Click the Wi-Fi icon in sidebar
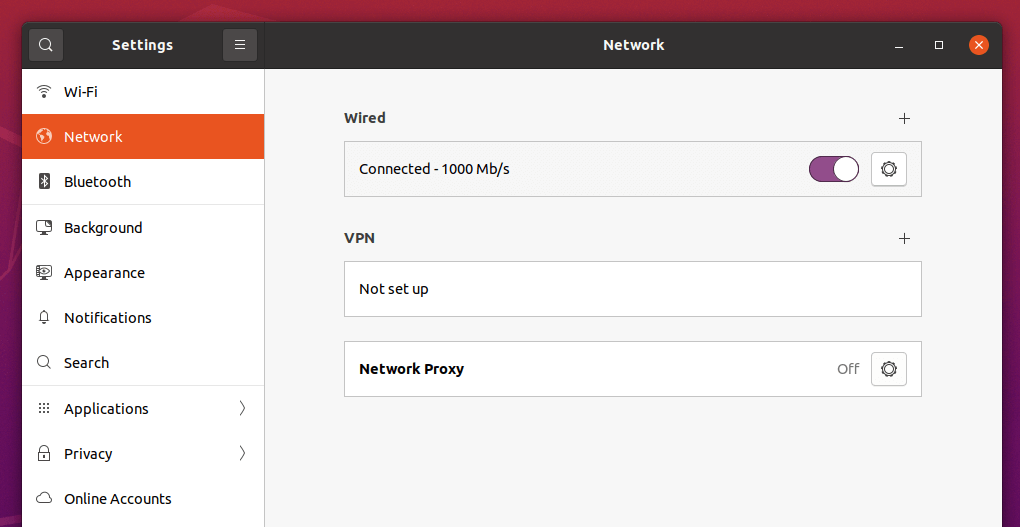 (x=44, y=92)
